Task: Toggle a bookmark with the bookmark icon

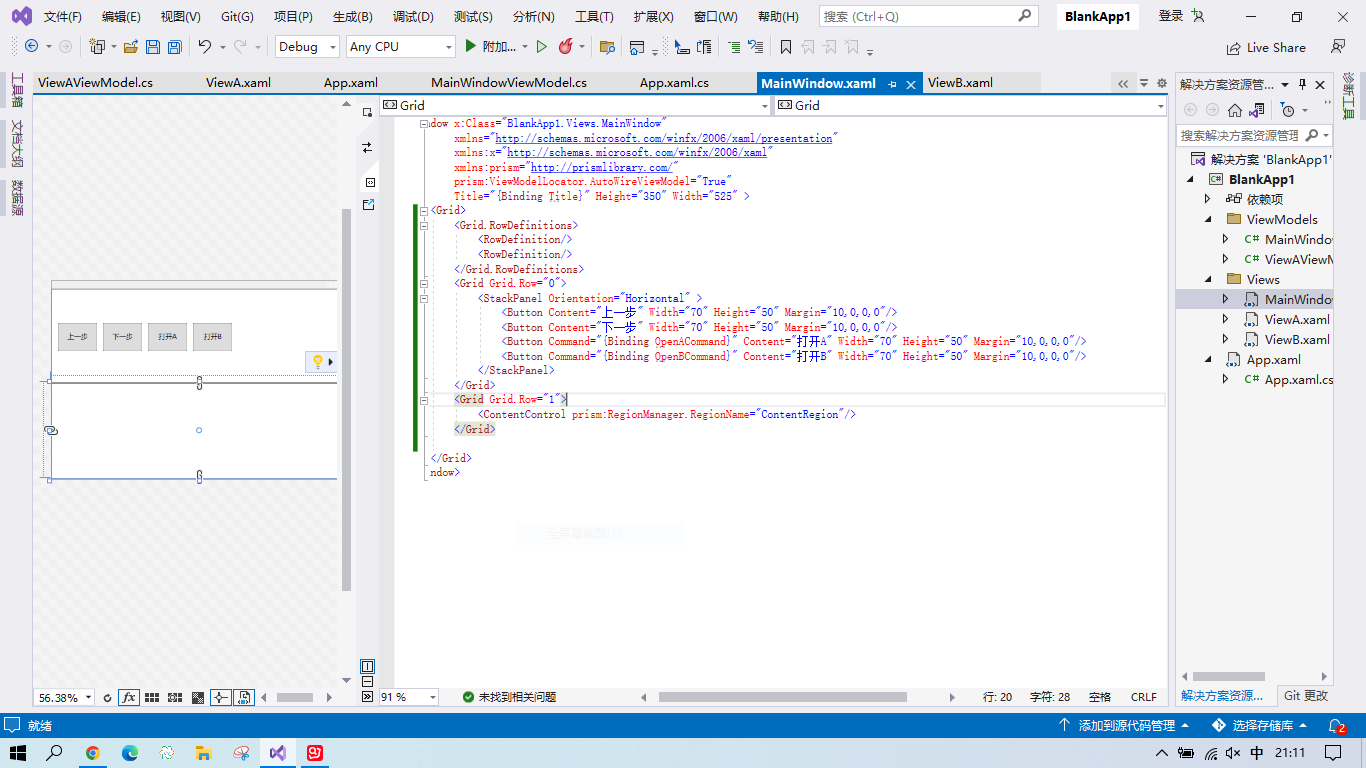Action: 786,46
